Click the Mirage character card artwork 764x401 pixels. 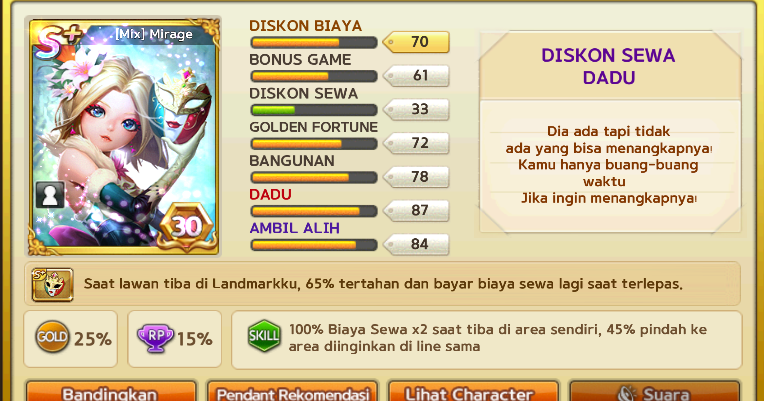coord(123,137)
